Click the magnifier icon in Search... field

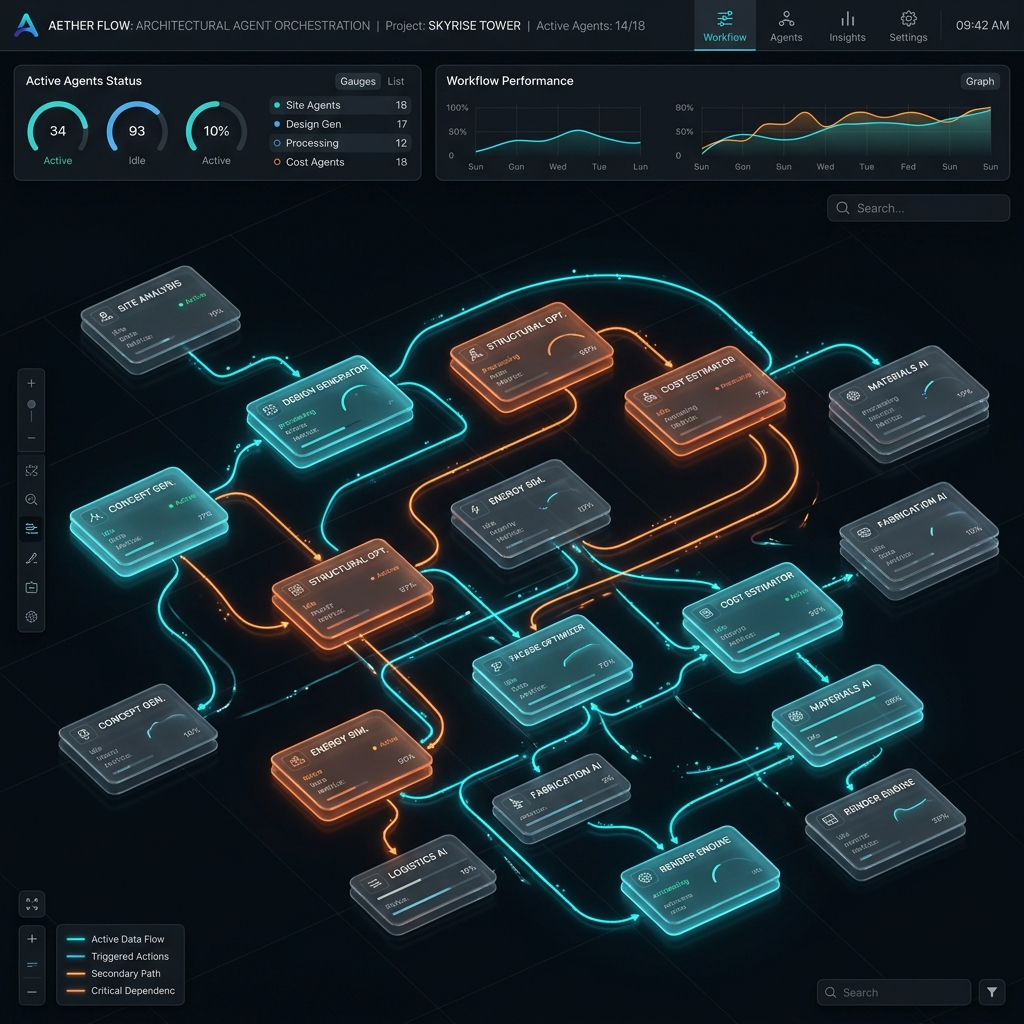pyautogui.click(x=842, y=208)
